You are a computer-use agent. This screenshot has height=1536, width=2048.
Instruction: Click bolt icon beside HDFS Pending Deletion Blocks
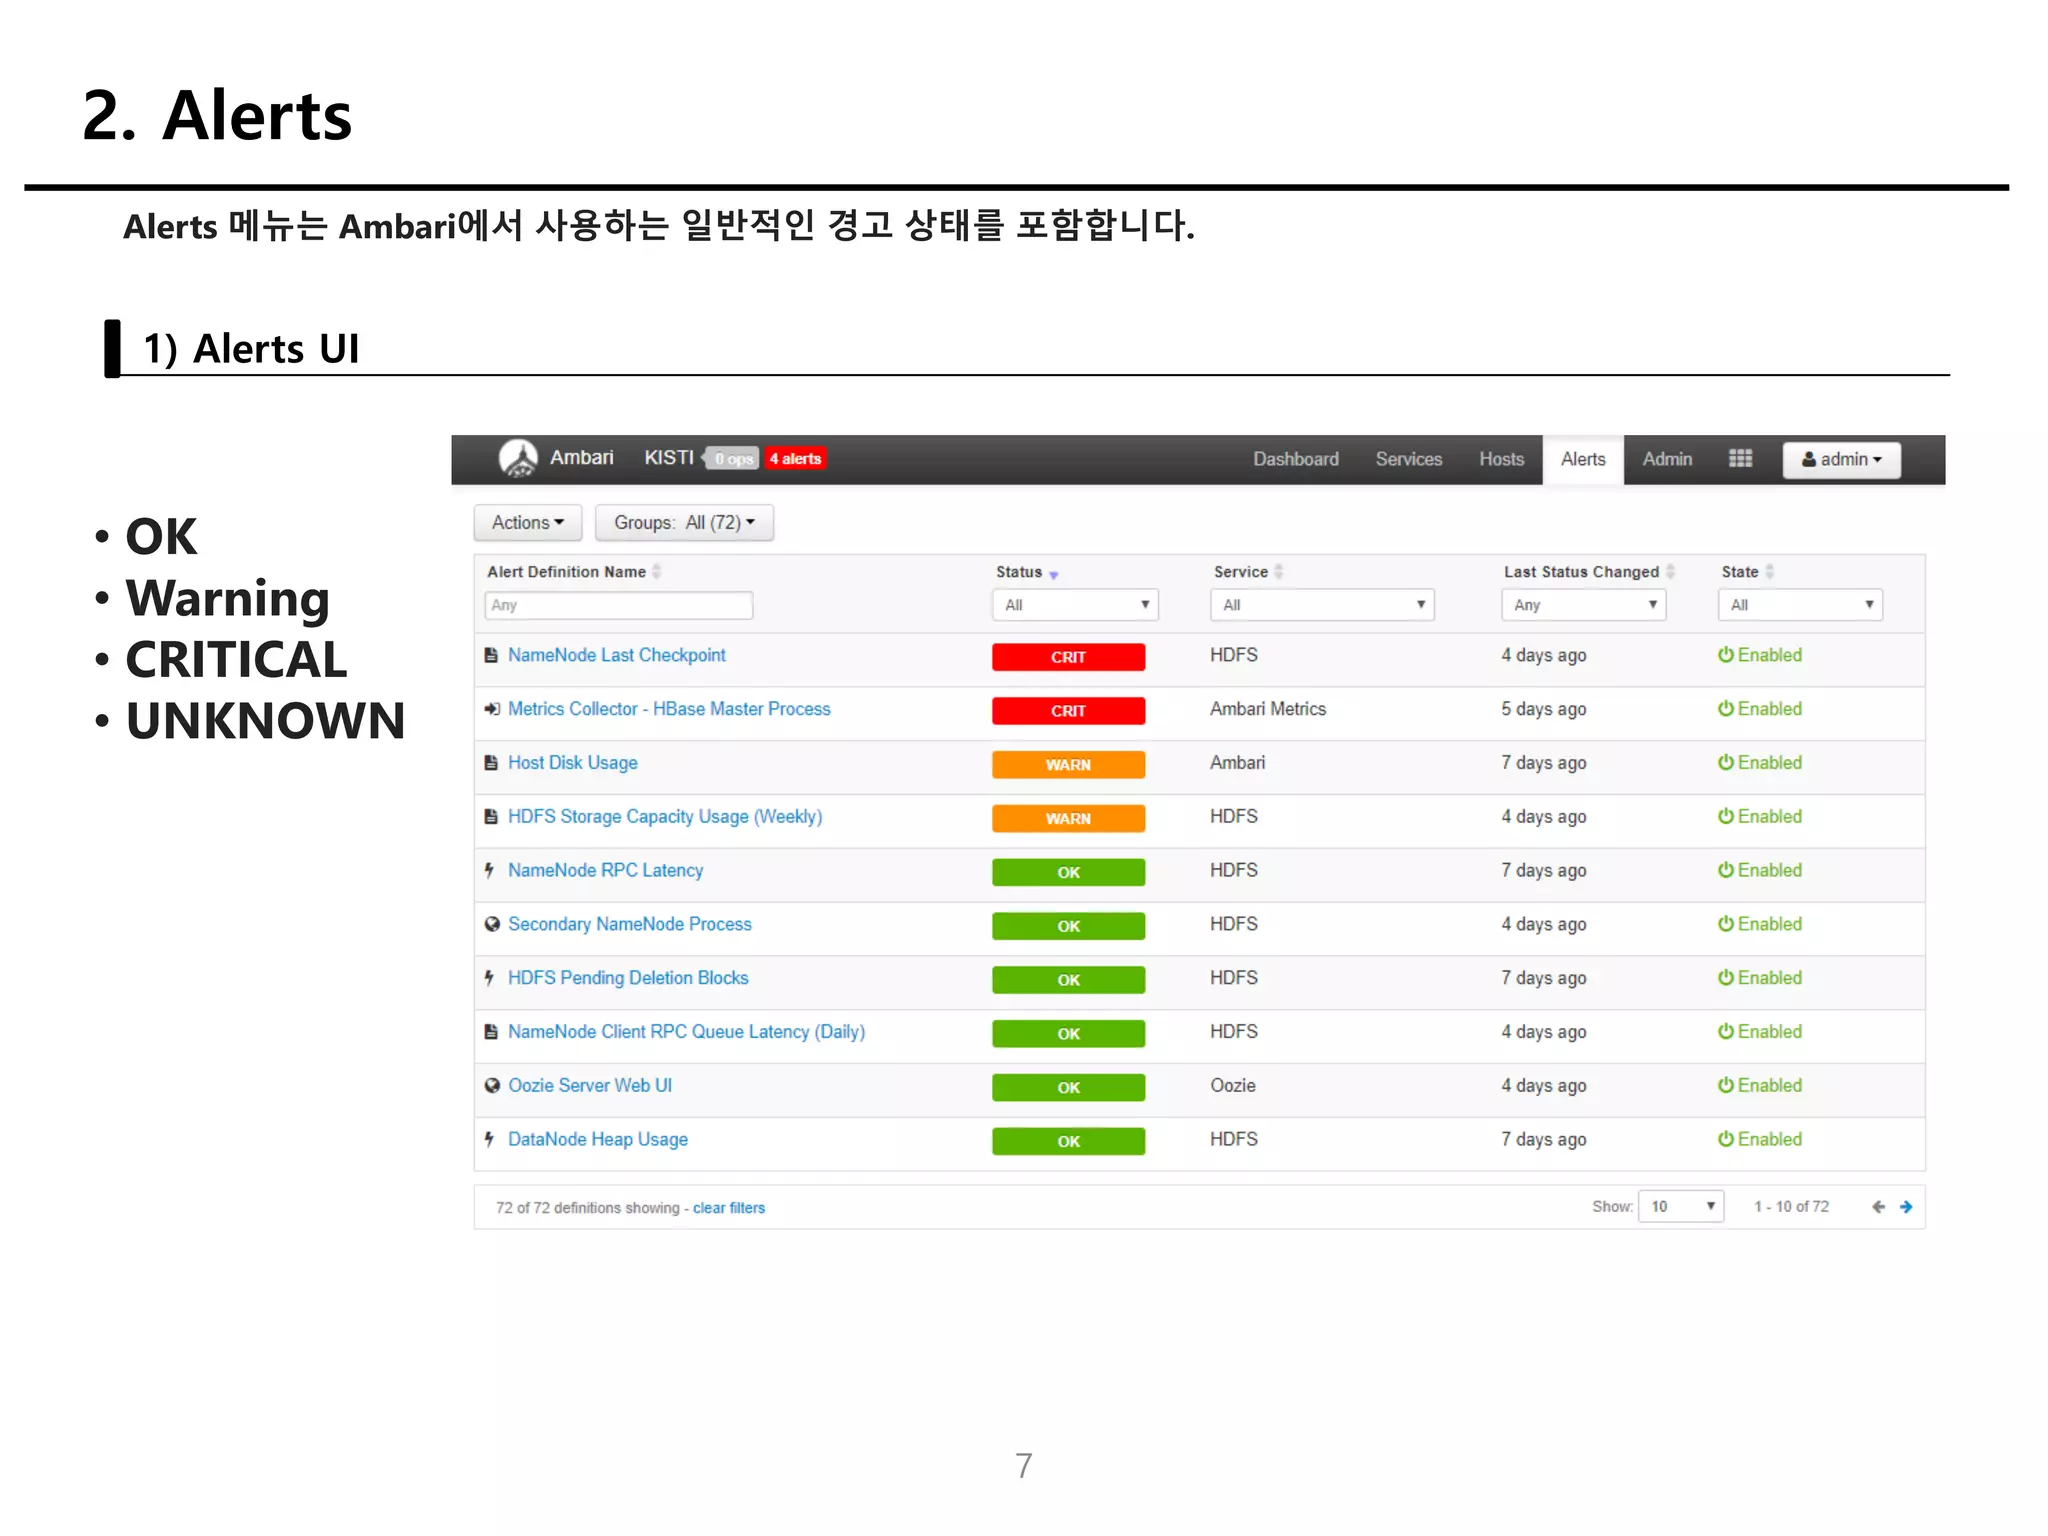(x=489, y=978)
